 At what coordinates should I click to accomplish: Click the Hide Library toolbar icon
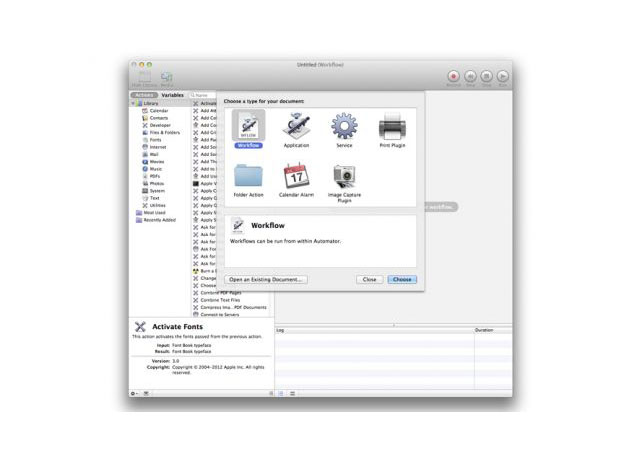[x=144, y=76]
